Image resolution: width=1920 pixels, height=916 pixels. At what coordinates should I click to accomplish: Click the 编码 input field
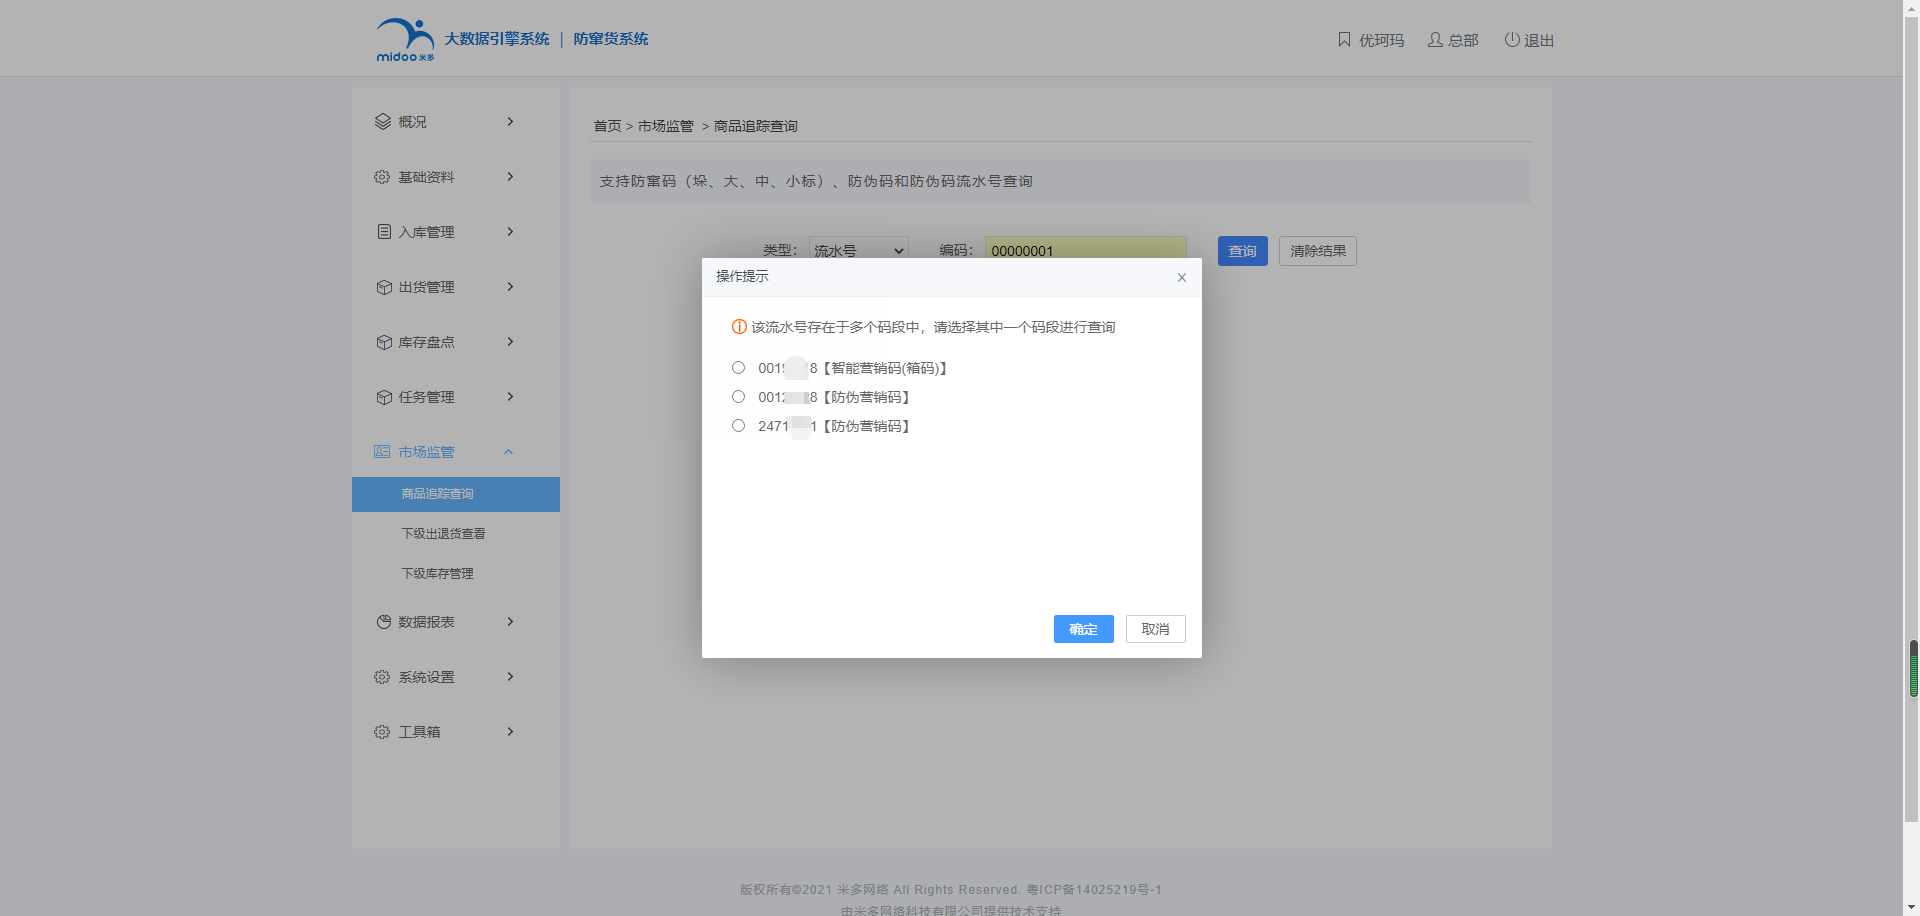point(1085,250)
